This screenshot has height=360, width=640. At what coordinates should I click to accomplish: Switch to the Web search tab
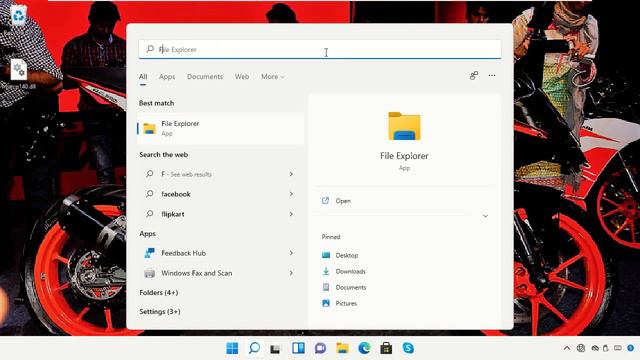pyautogui.click(x=242, y=77)
